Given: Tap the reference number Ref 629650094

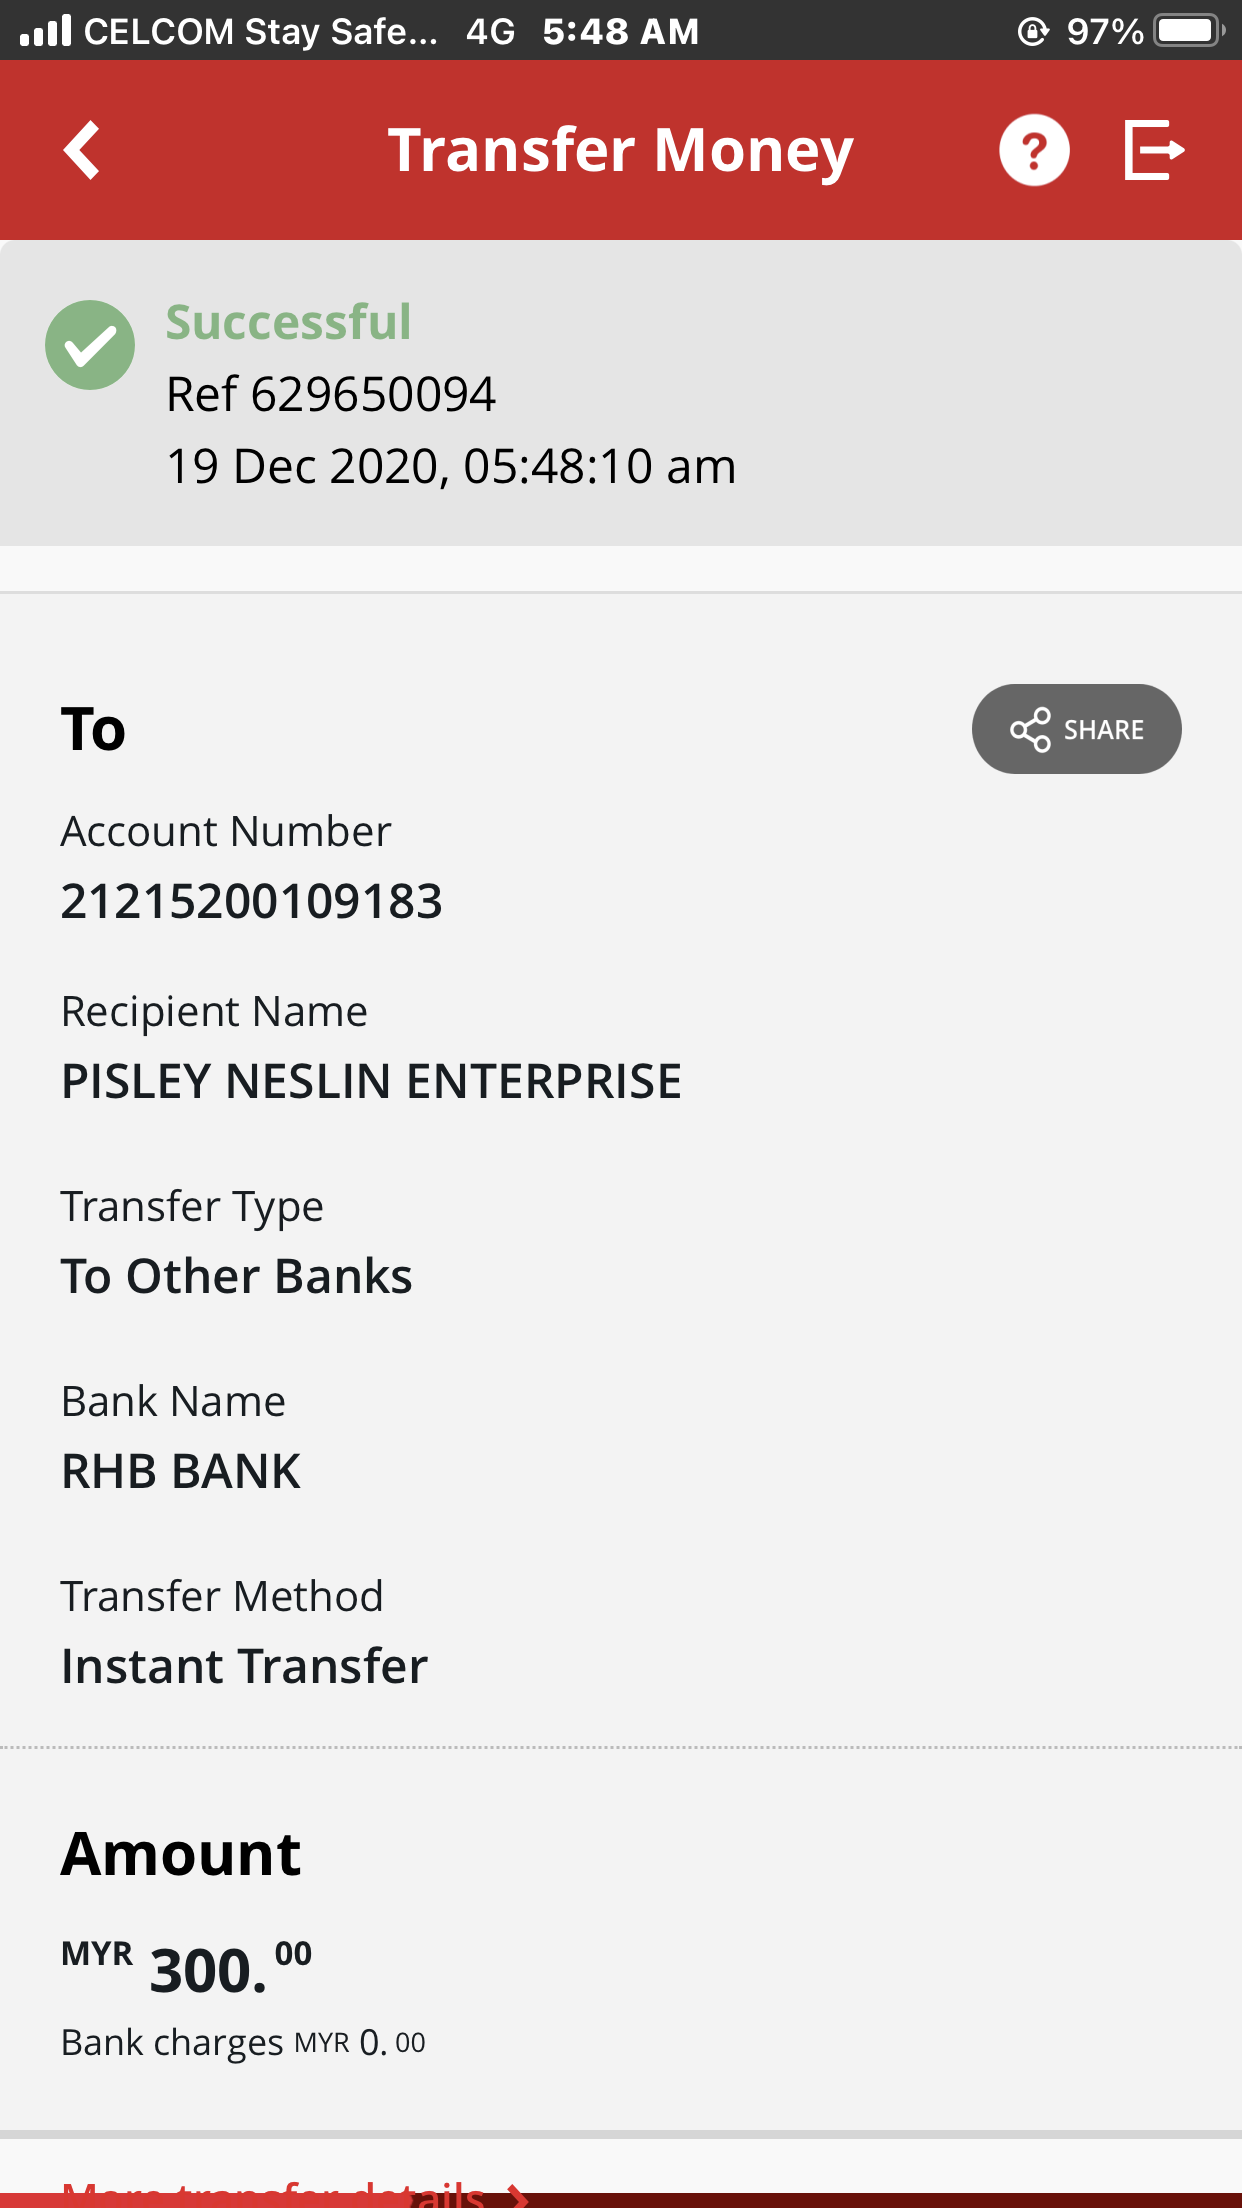Looking at the screenshot, I should [x=331, y=394].
